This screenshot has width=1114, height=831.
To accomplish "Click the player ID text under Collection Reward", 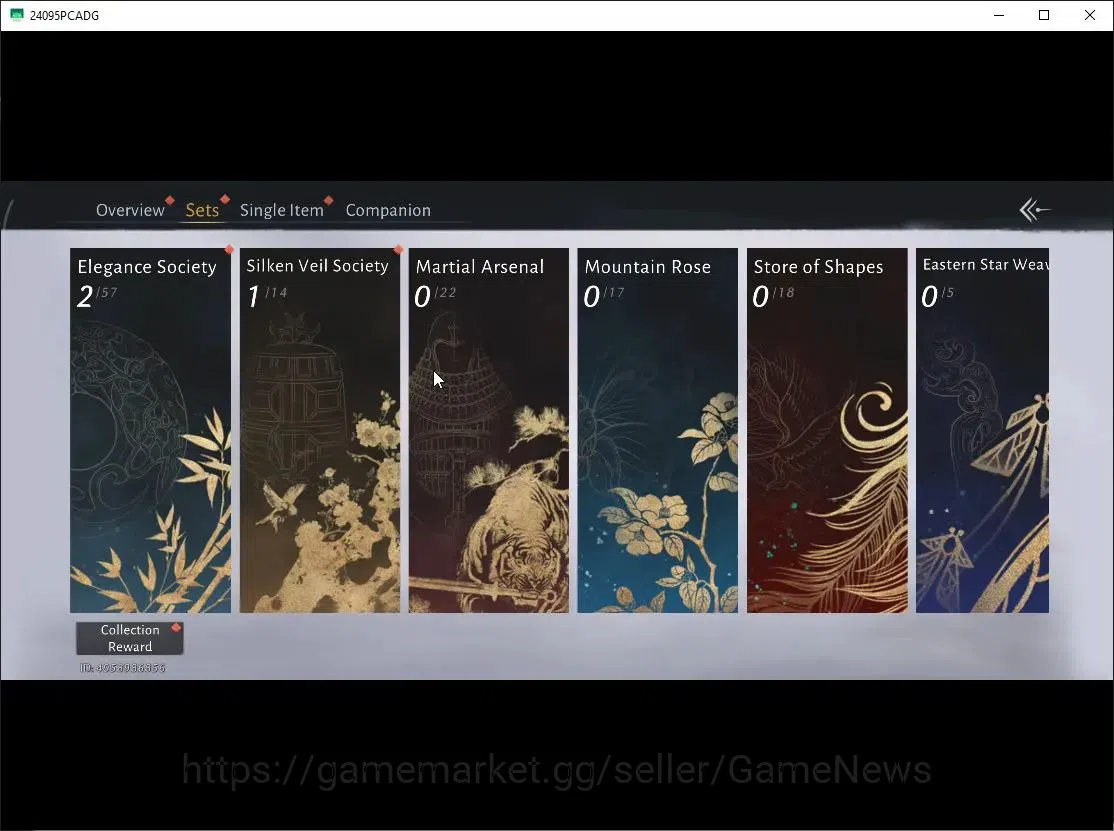I will pos(122,668).
